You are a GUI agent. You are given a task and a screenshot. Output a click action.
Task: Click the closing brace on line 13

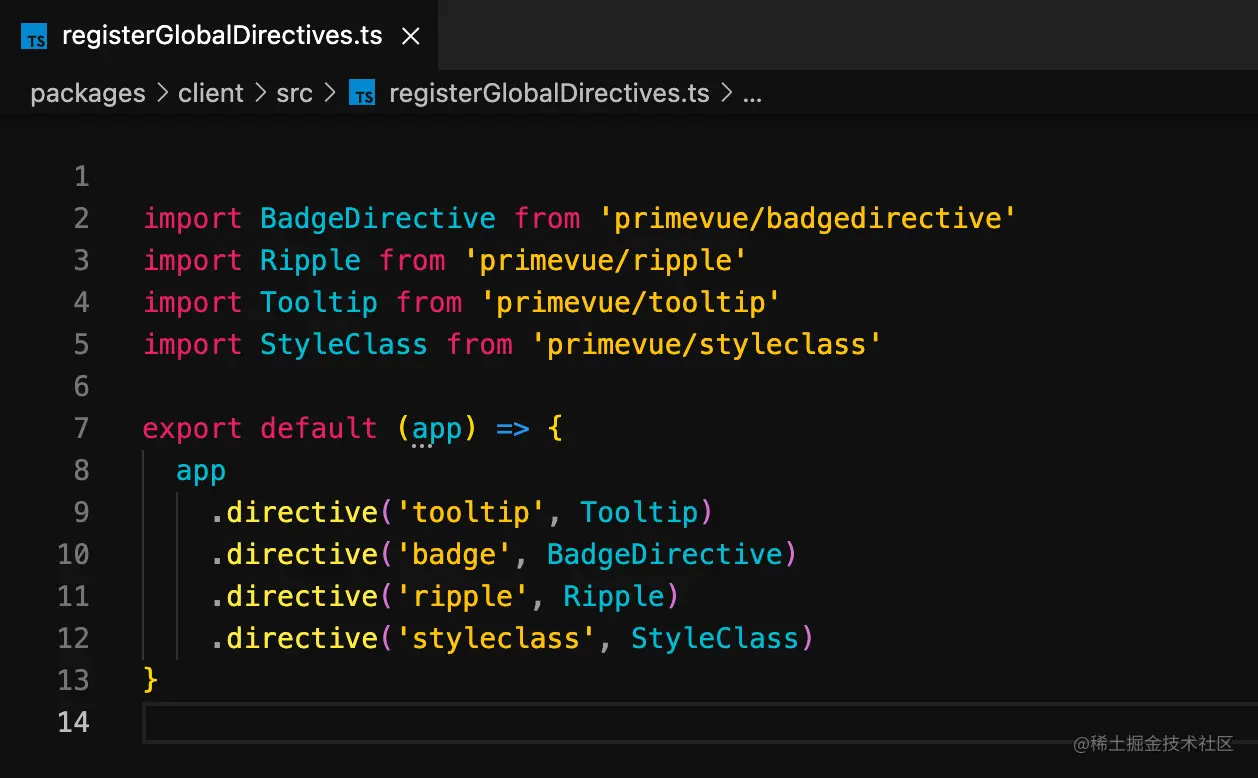(151, 681)
